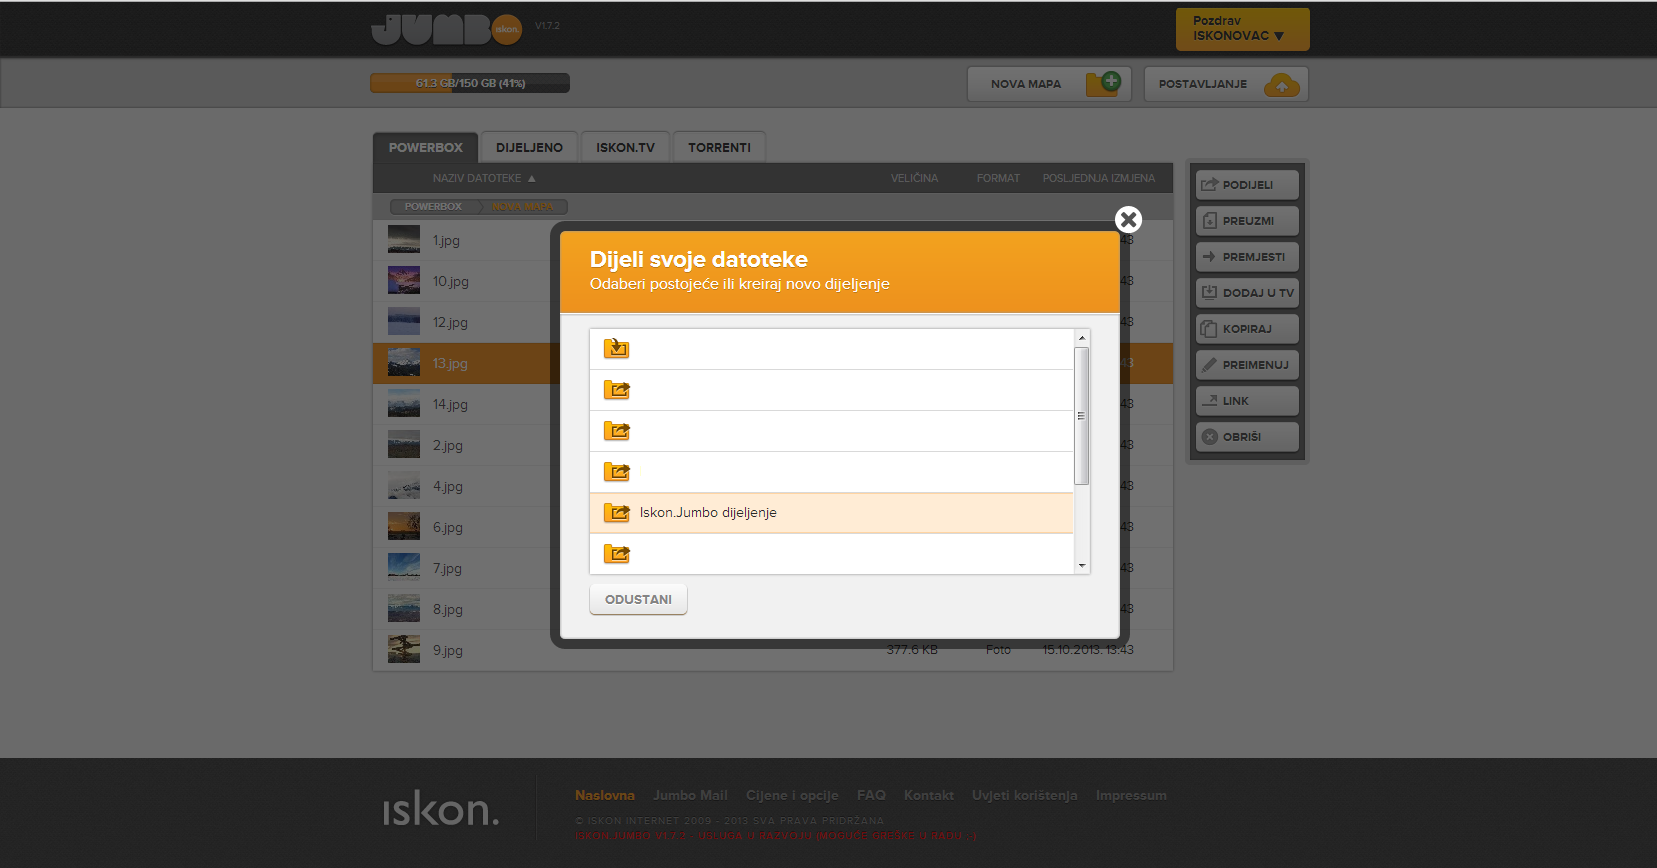Click the LINK button in sidebar
This screenshot has width=1657, height=868.
click(x=1247, y=401)
